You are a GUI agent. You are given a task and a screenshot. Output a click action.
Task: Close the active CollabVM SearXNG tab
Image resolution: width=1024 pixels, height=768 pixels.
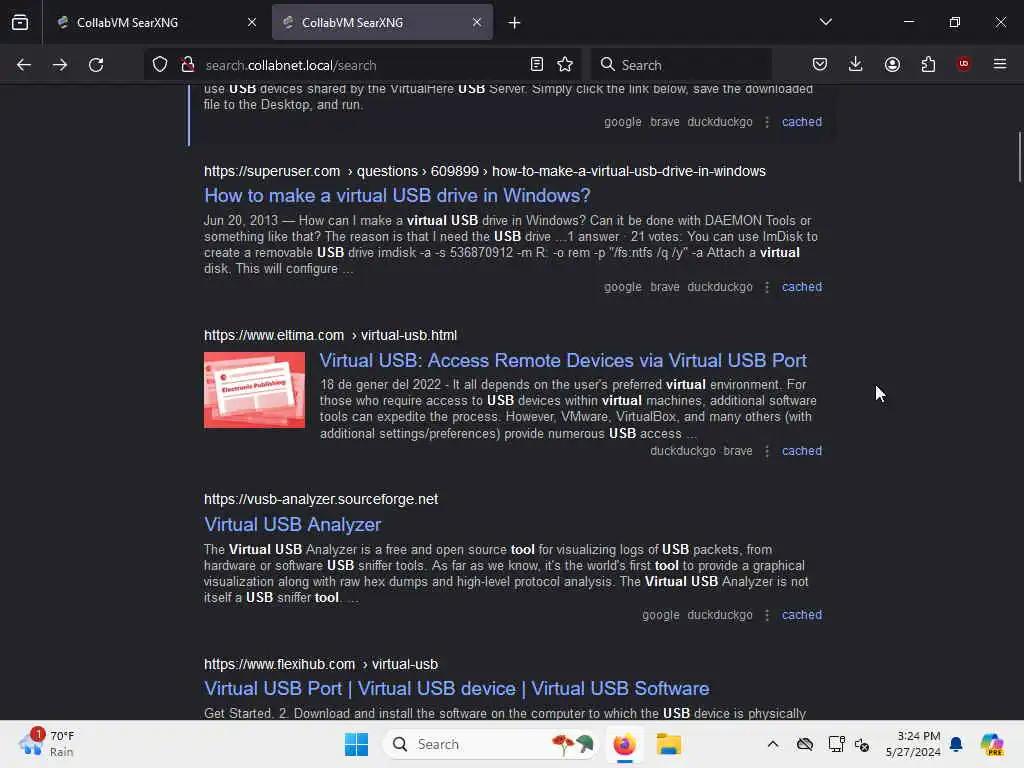pos(477,22)
